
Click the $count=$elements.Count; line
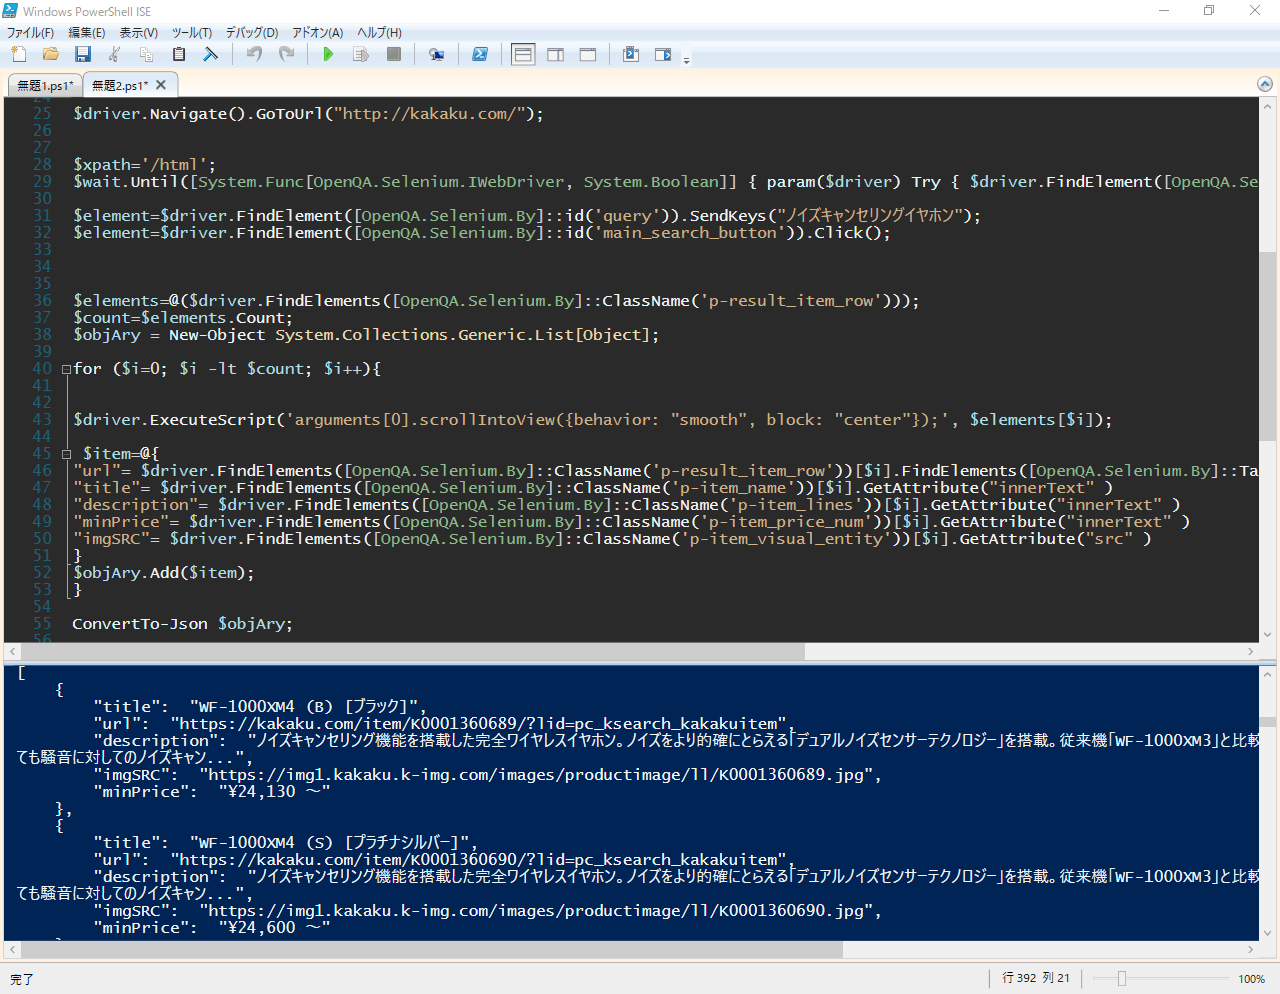point(182,318)
